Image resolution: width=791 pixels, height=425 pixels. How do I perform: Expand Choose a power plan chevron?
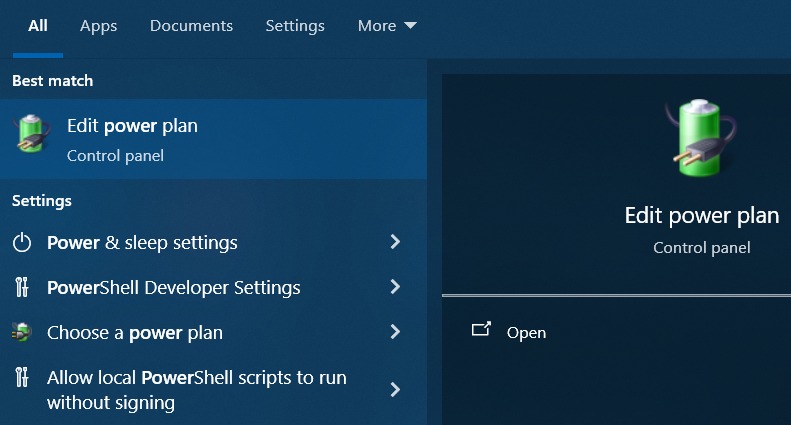pos(396,332)
